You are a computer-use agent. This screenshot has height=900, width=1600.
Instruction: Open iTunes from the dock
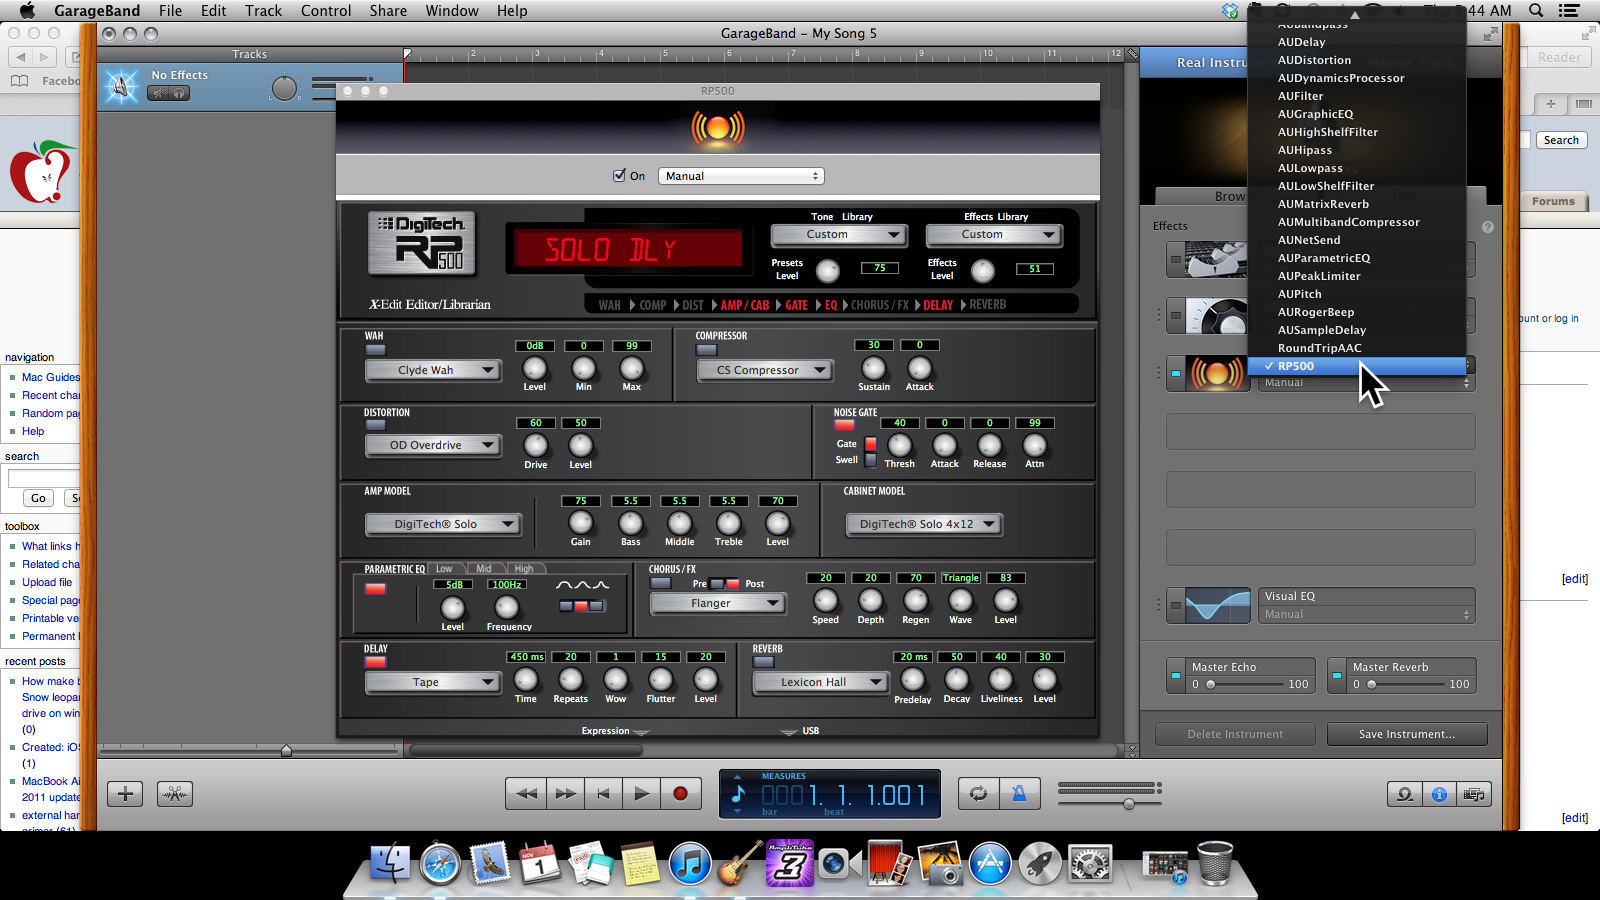690,864
